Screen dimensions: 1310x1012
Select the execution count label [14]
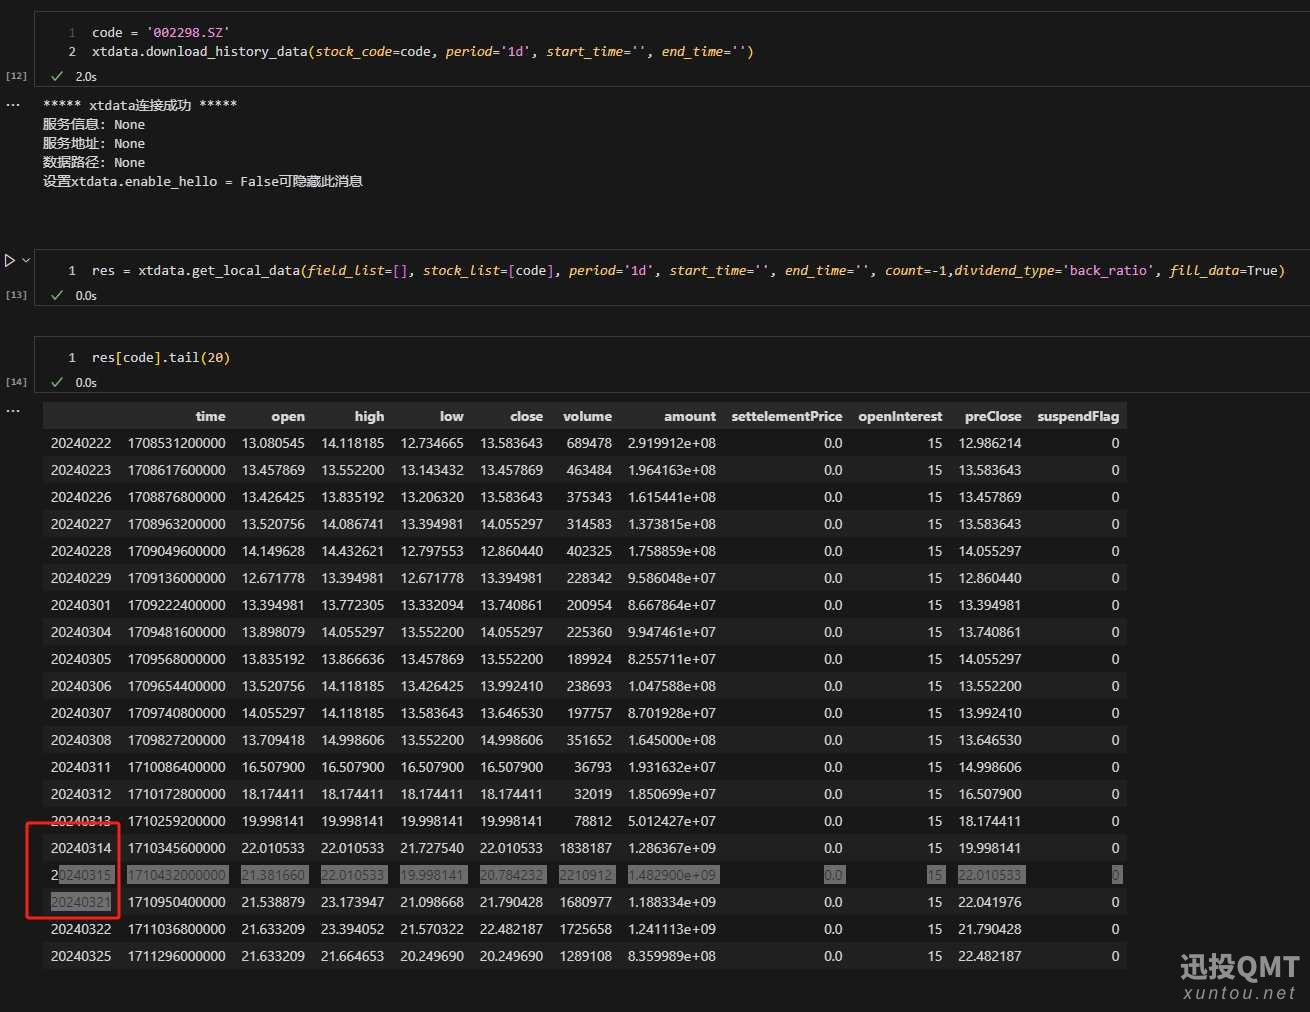click(17, 382)
